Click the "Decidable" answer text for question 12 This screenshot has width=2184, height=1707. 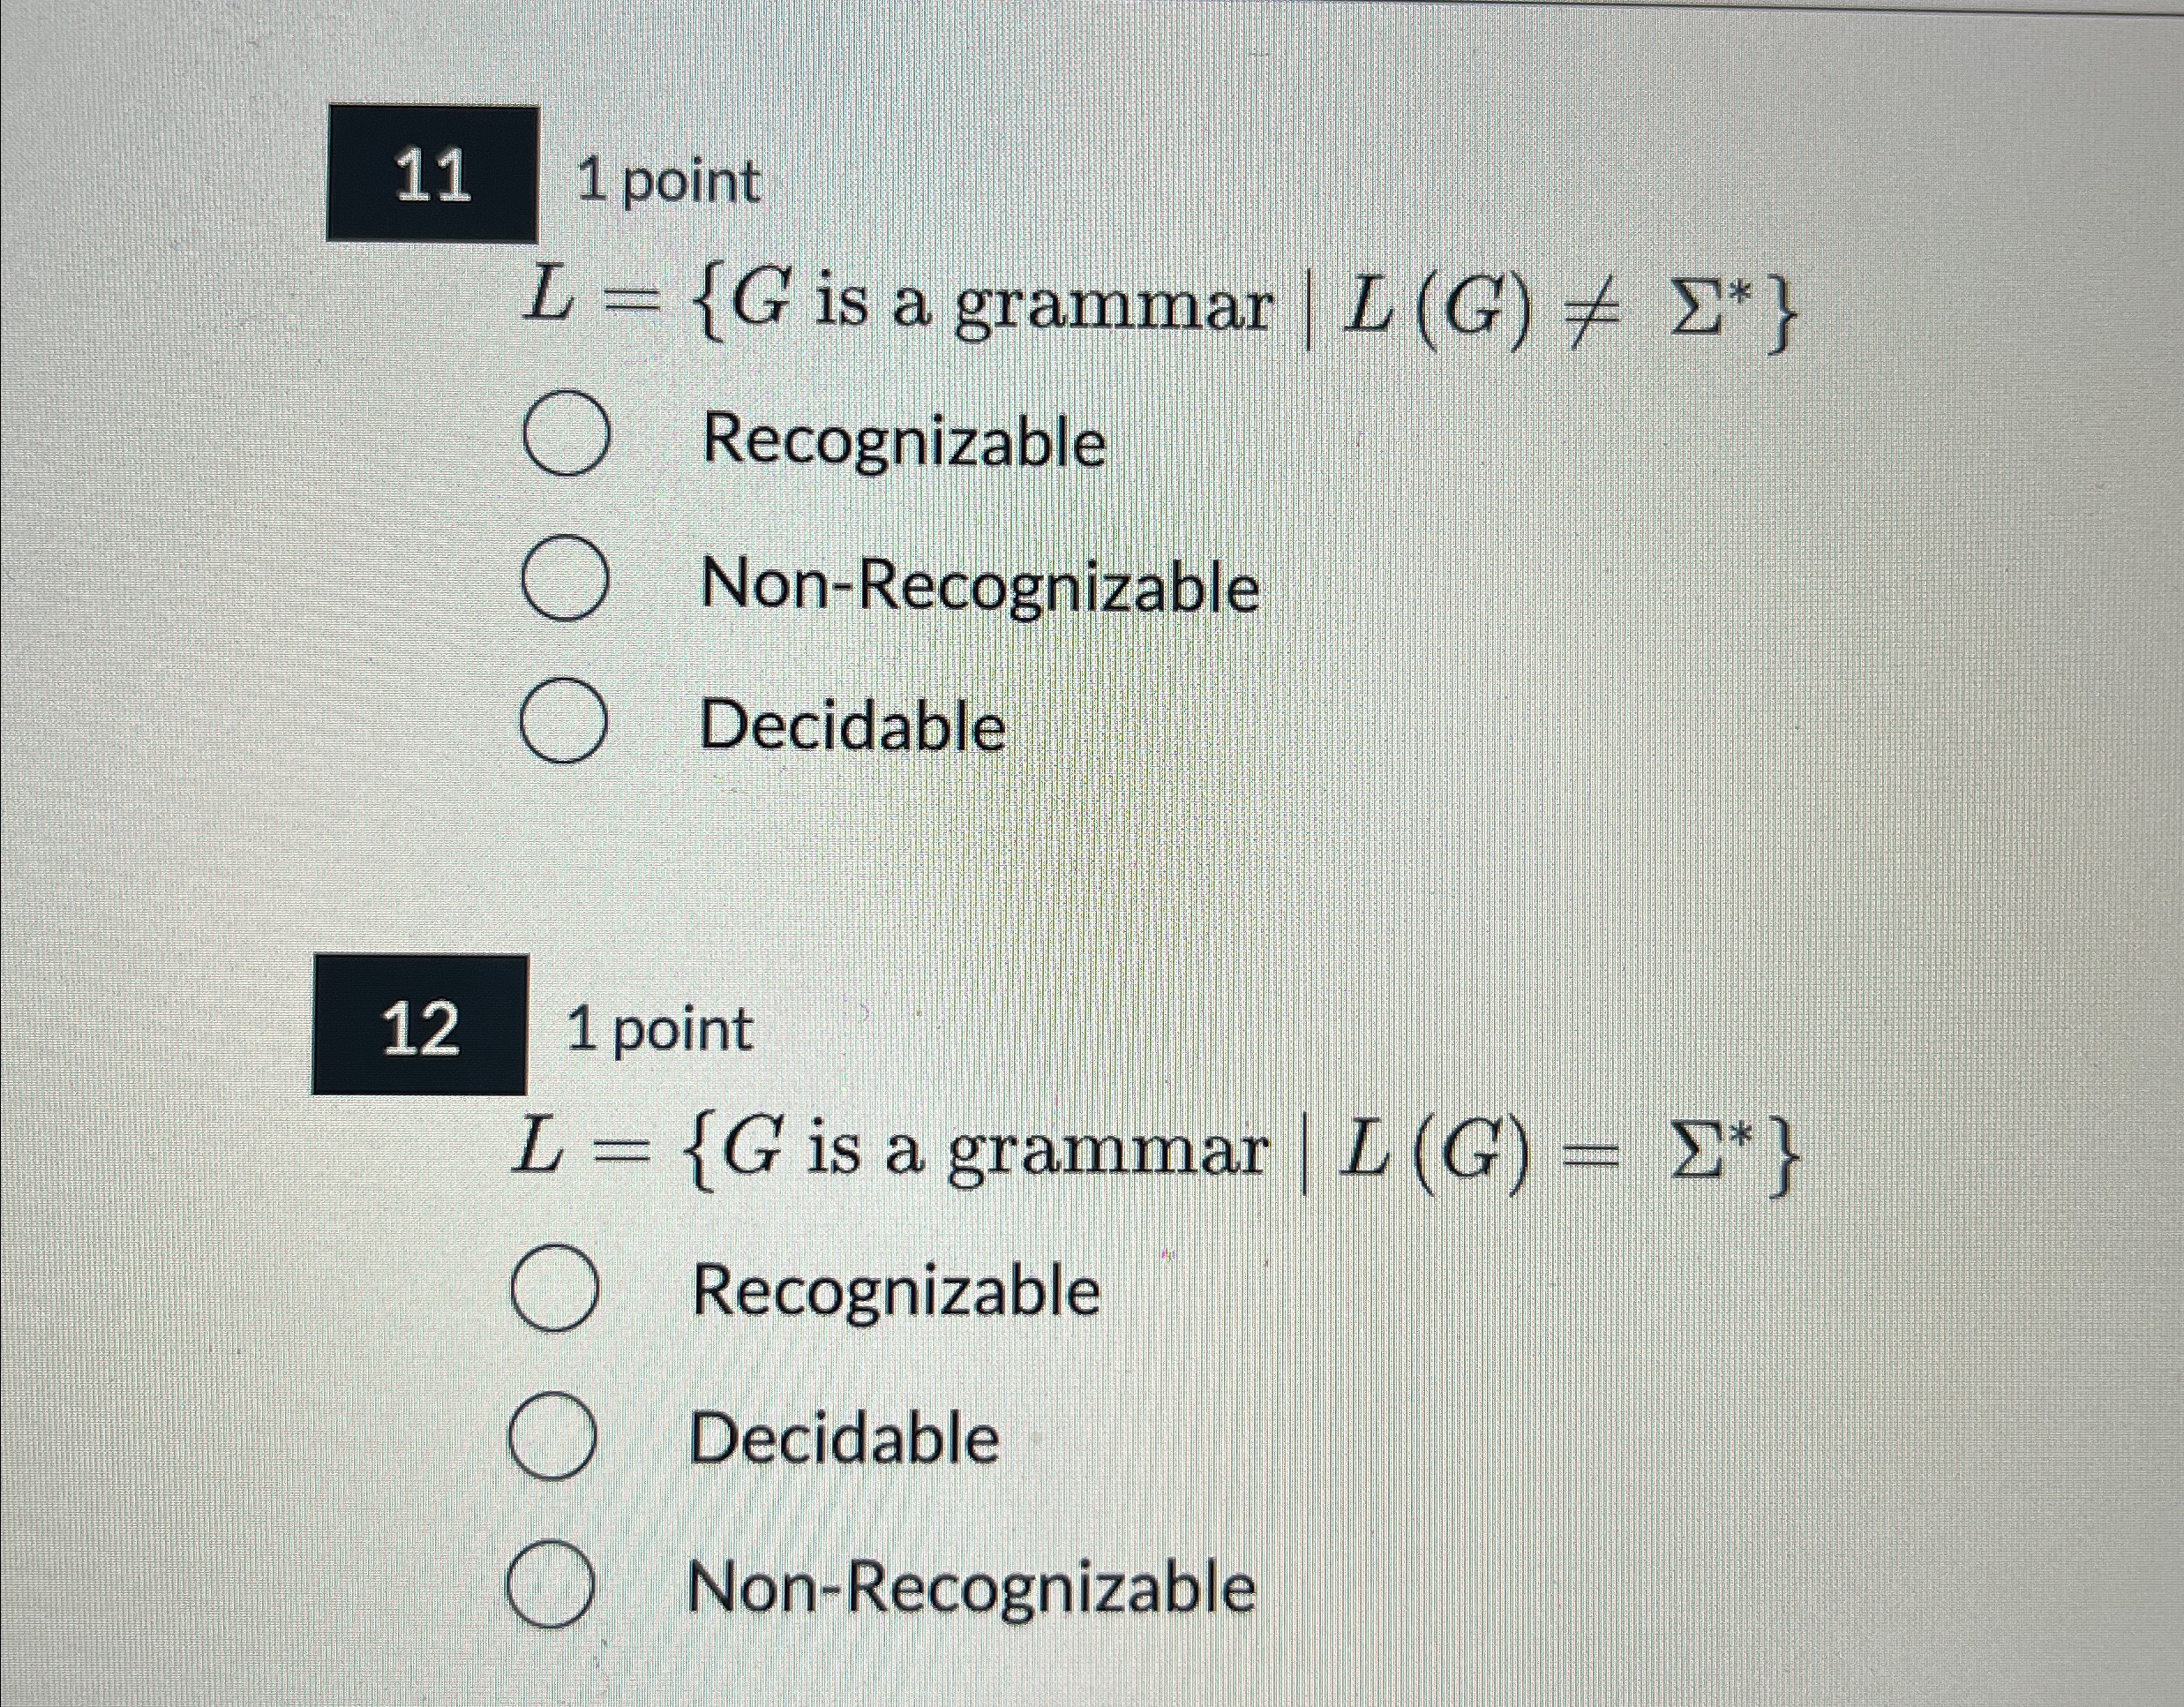[x=845, y=1438]
